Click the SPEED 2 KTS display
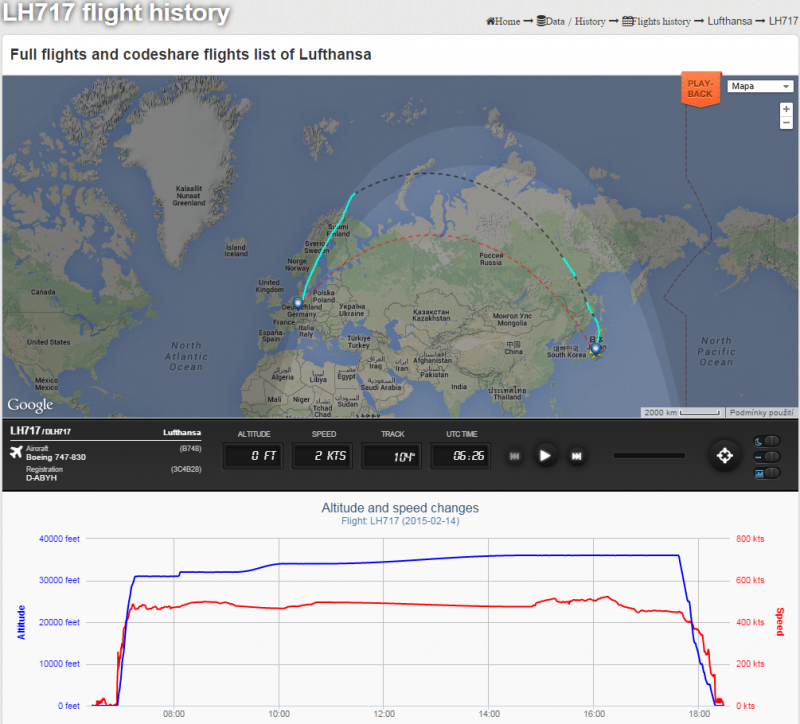This screenshot has height=724, width=800. 322,456
